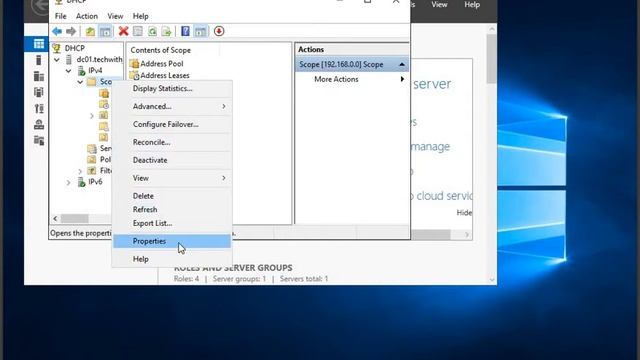Screen dimensions: 640x360
Task: Open Advanced... submenu in context menu
Action: click(x=172, y=107)
